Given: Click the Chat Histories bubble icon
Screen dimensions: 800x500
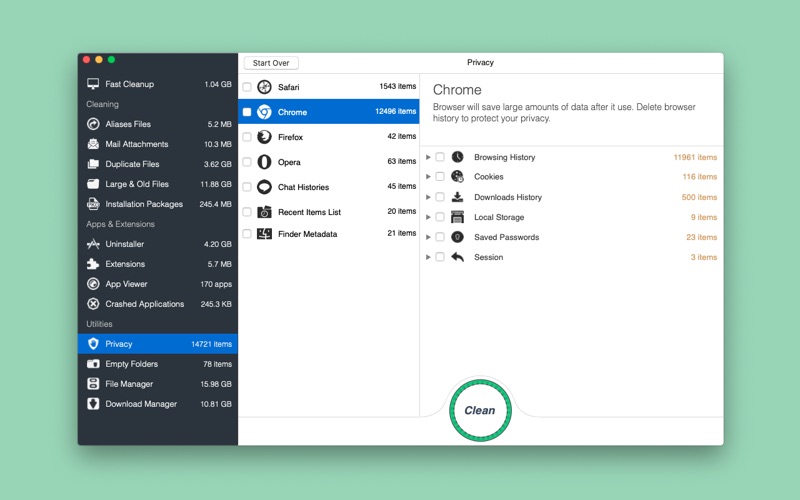Looking at the screenshot, I should (x=264, y=187).
